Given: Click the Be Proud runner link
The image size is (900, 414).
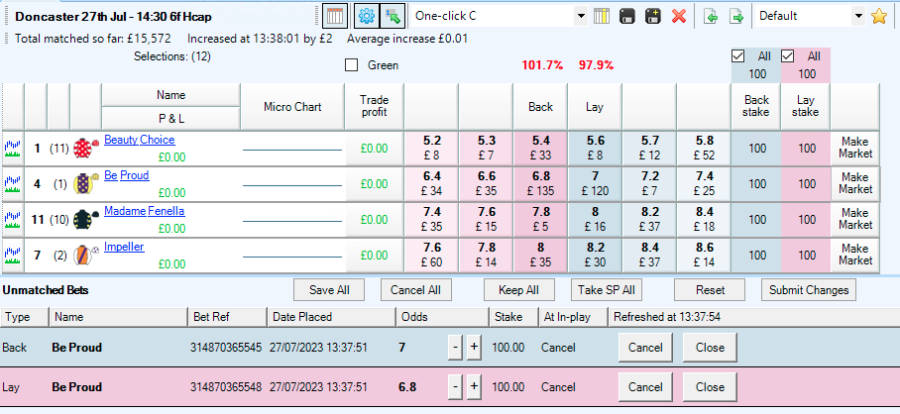Looking at the screenshot, I should [x=126, y=175].
